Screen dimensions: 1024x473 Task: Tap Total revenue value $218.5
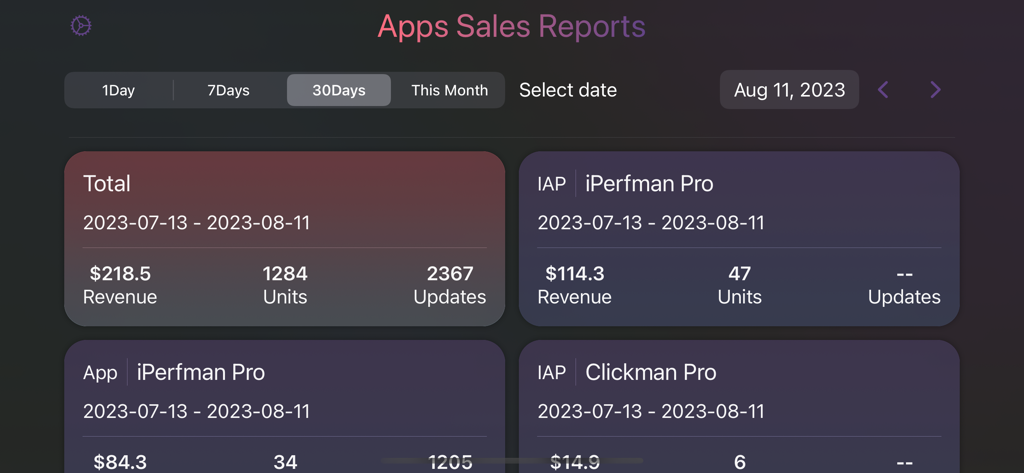point(120,274)
